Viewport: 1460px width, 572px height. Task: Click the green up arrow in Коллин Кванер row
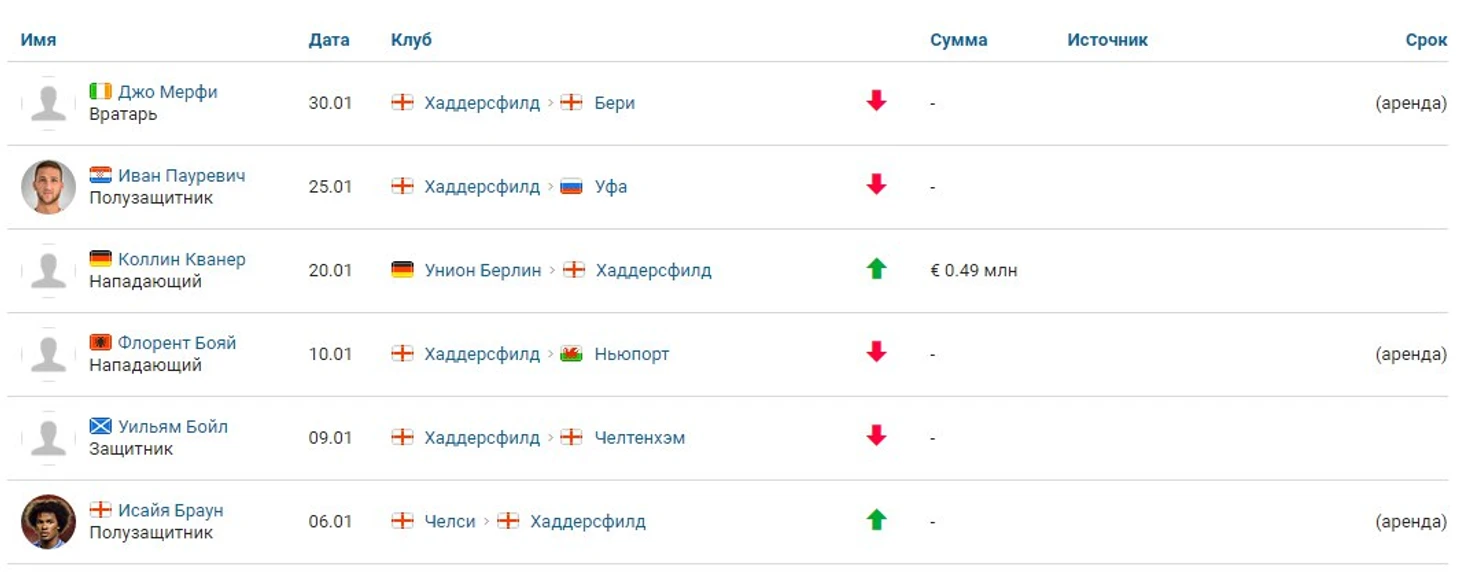point(877,268)
